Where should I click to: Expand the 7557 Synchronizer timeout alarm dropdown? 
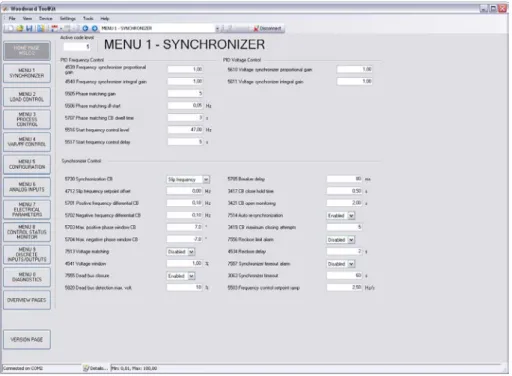(x=351, y=264)
